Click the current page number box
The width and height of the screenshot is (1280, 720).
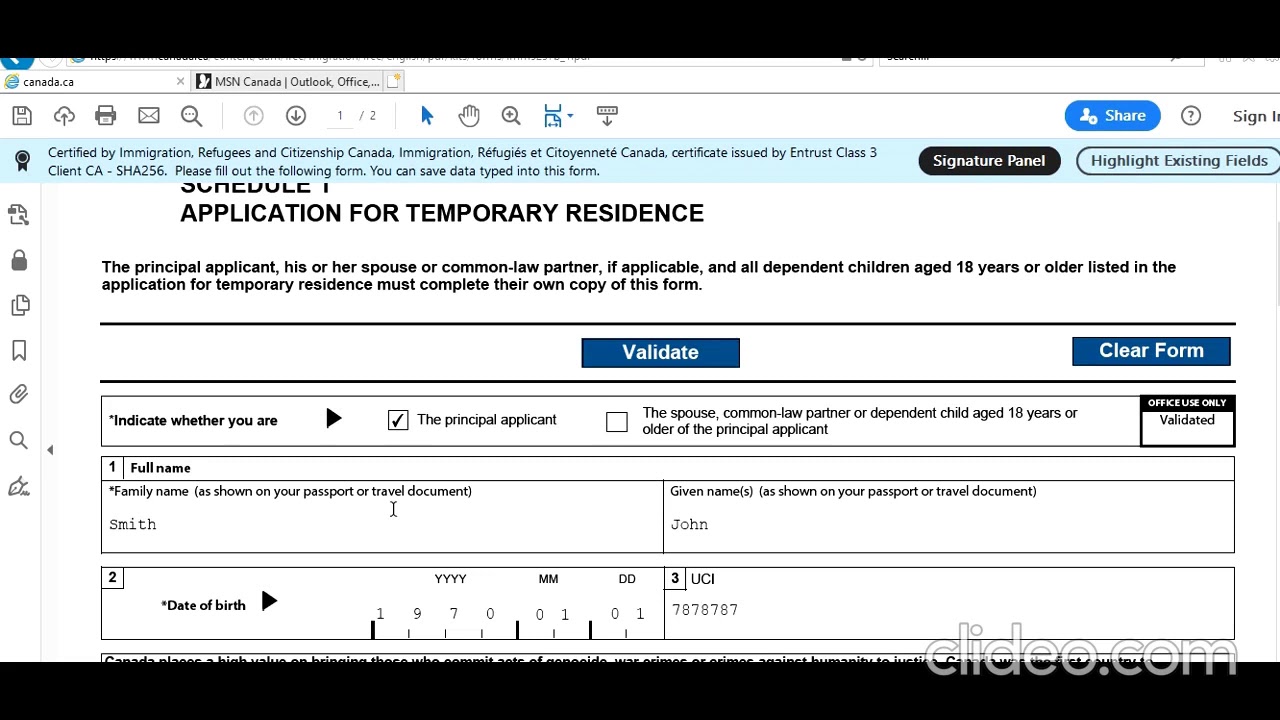click(340, 116)
